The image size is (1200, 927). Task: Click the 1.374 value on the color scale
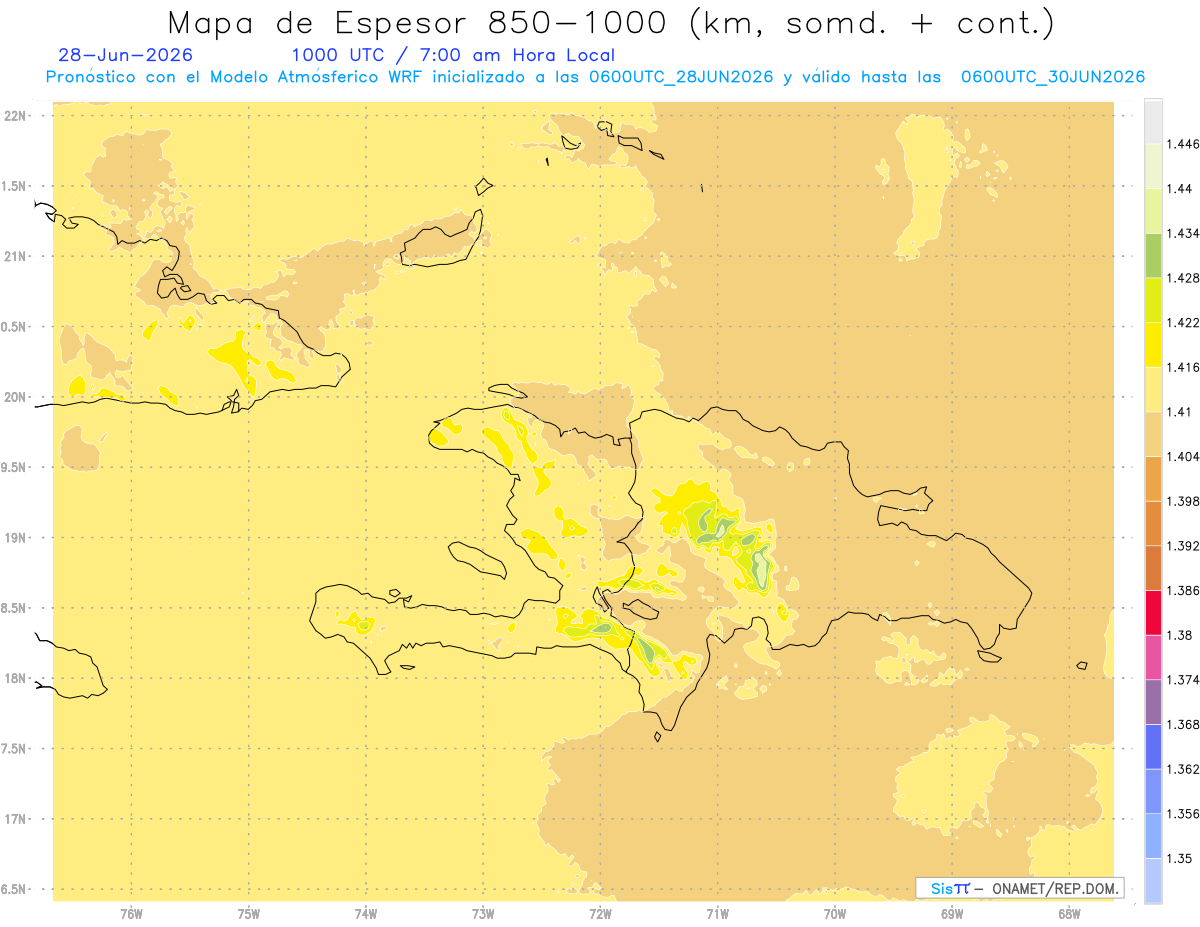click(1181, 679)
